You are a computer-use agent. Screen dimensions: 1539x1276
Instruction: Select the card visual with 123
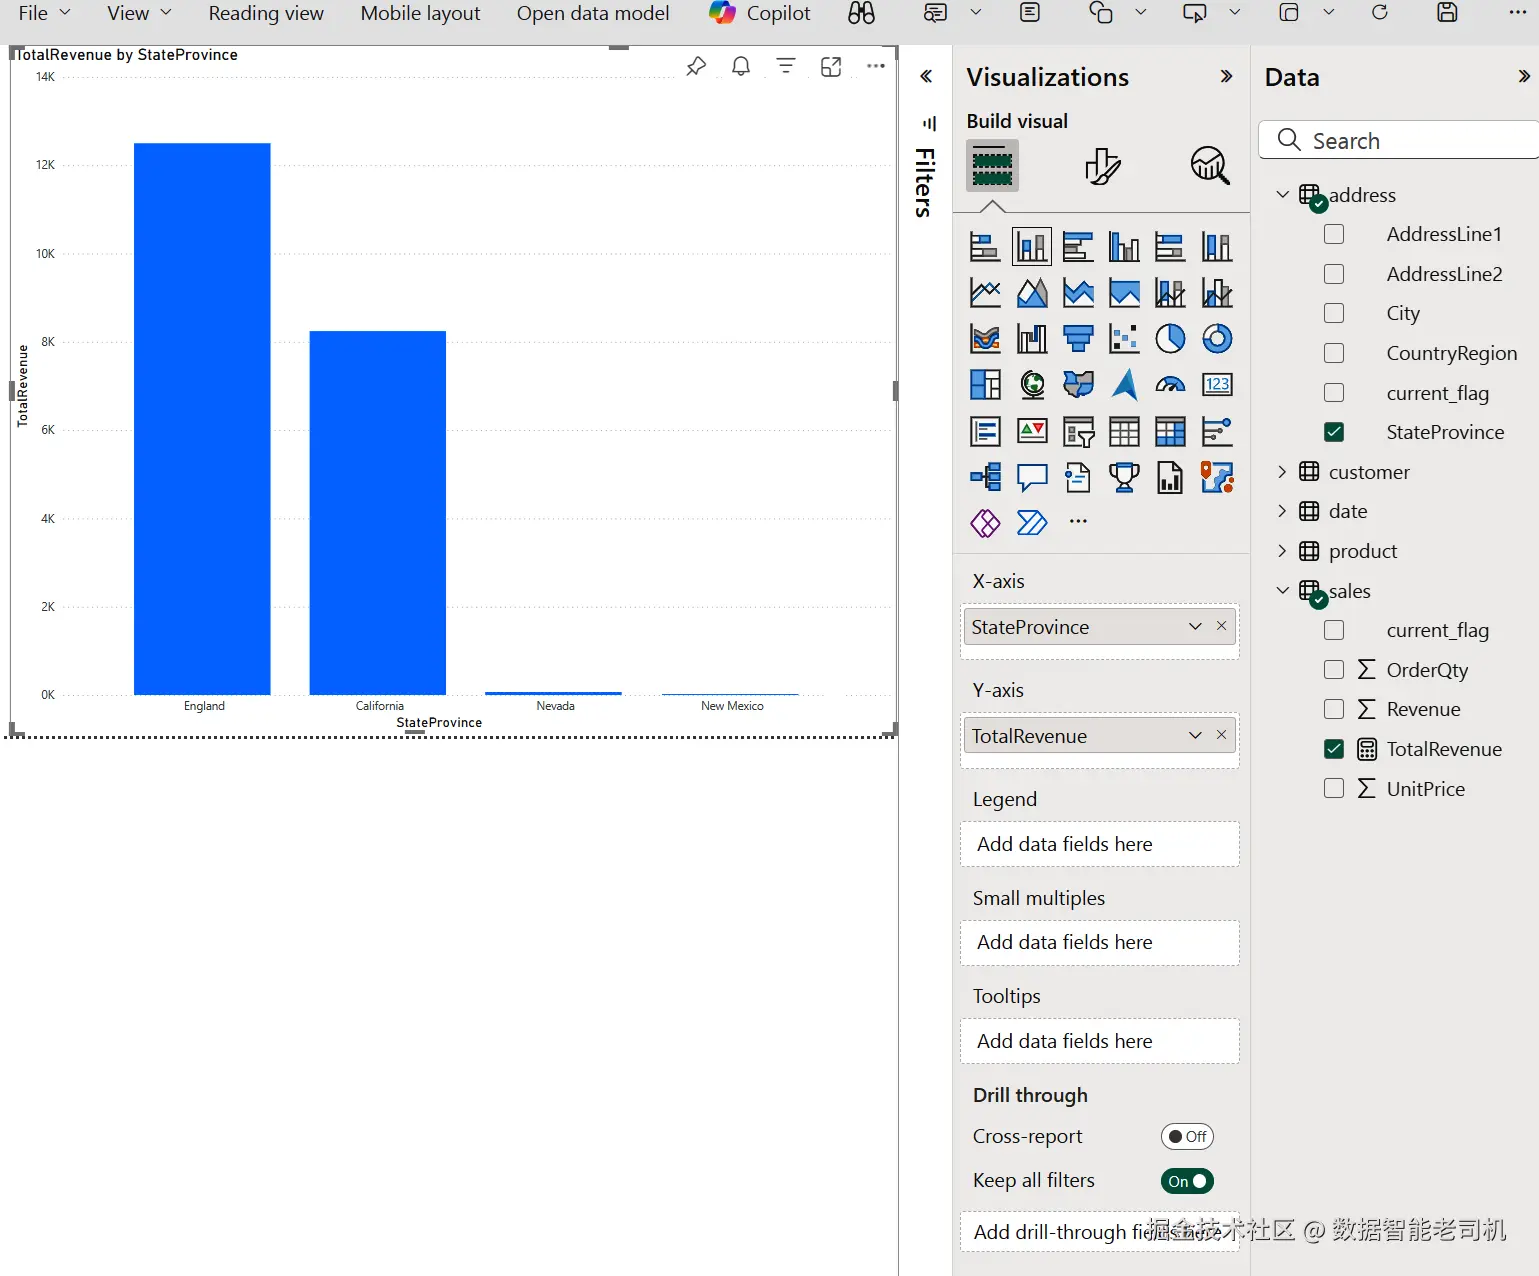click(x=1217, y=384)
